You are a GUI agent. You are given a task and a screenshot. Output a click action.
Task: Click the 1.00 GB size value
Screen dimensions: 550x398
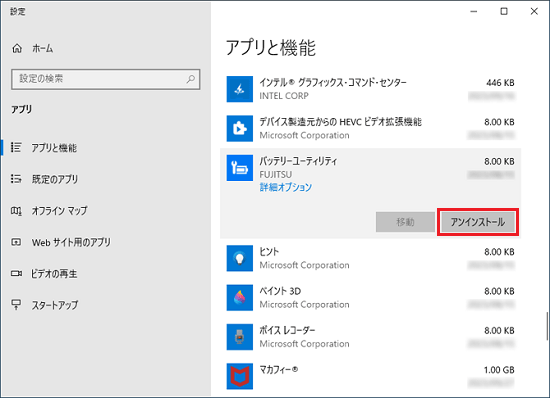pos(499,370)
